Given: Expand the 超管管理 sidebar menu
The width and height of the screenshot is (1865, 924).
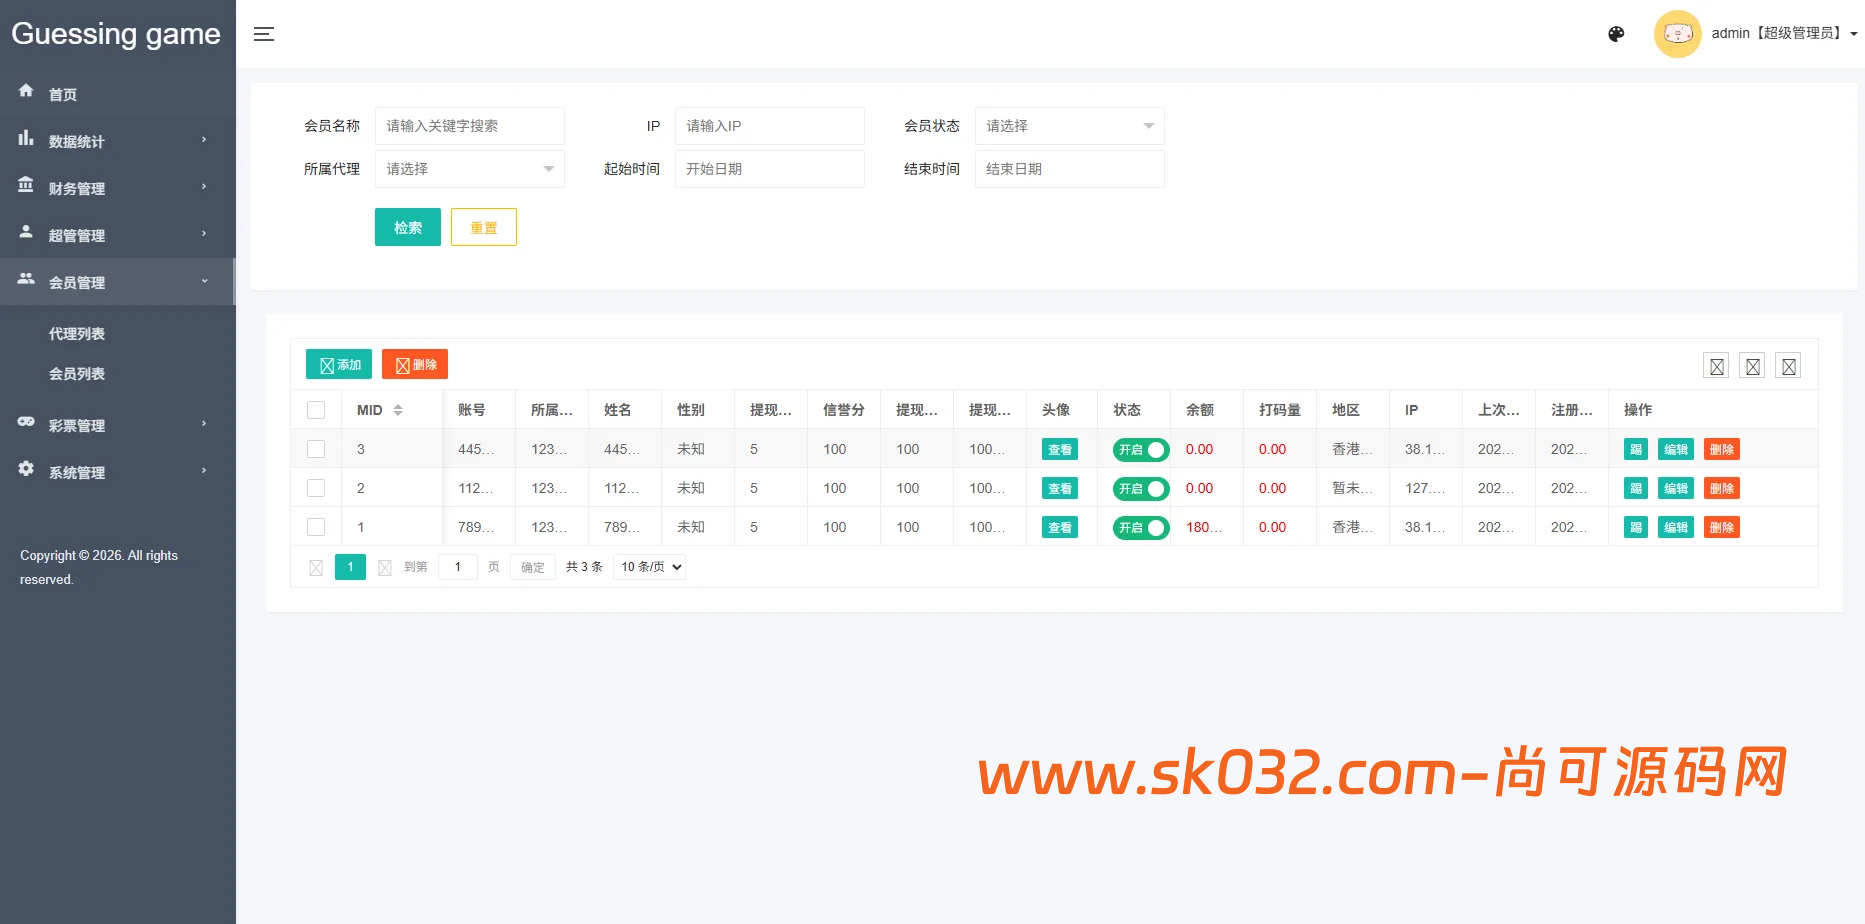Looking at the screenshot, I should (x=117, y=235).
